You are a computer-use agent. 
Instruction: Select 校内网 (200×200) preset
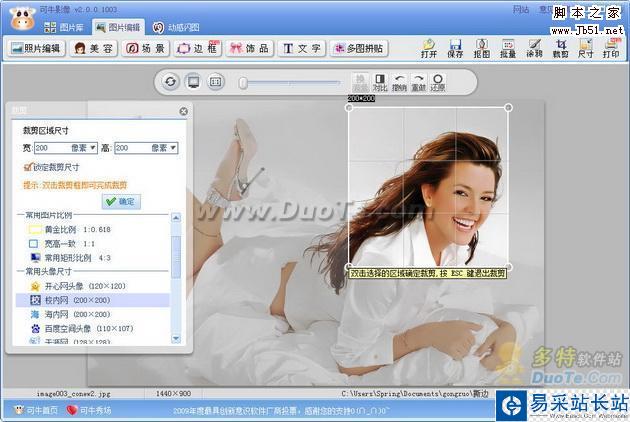pyautogui.click(x=92, y=300)
